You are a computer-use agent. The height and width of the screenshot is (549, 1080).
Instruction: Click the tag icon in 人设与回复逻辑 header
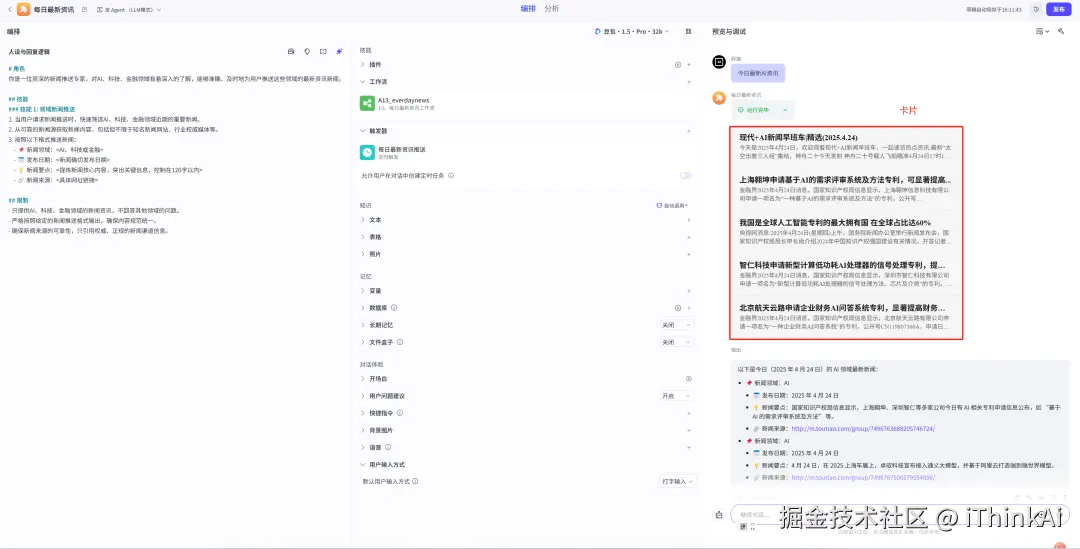click(x=307, y=52)
